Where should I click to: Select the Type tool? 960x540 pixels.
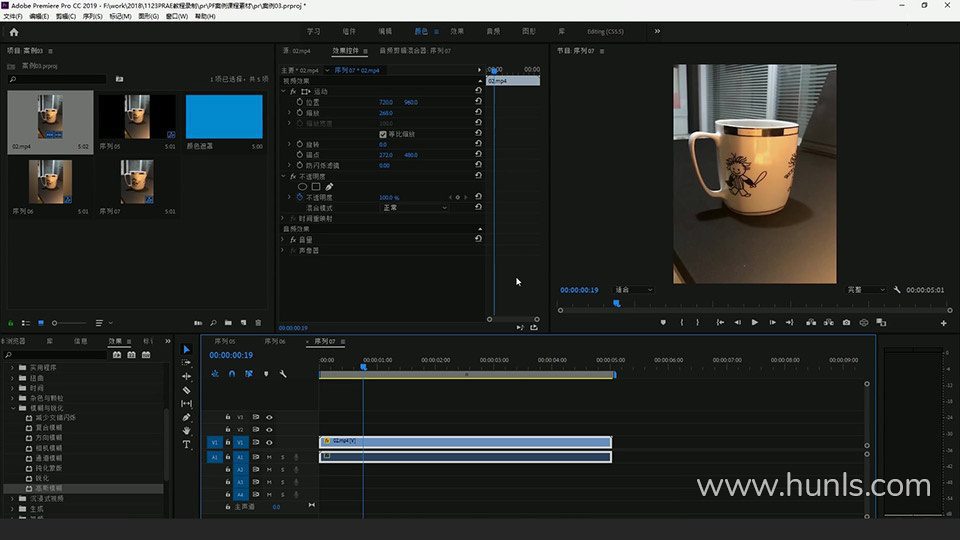point(186,444)
